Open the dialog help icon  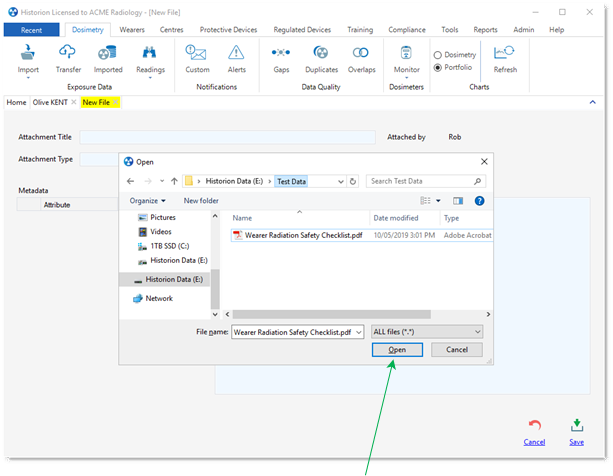(479, 201)
